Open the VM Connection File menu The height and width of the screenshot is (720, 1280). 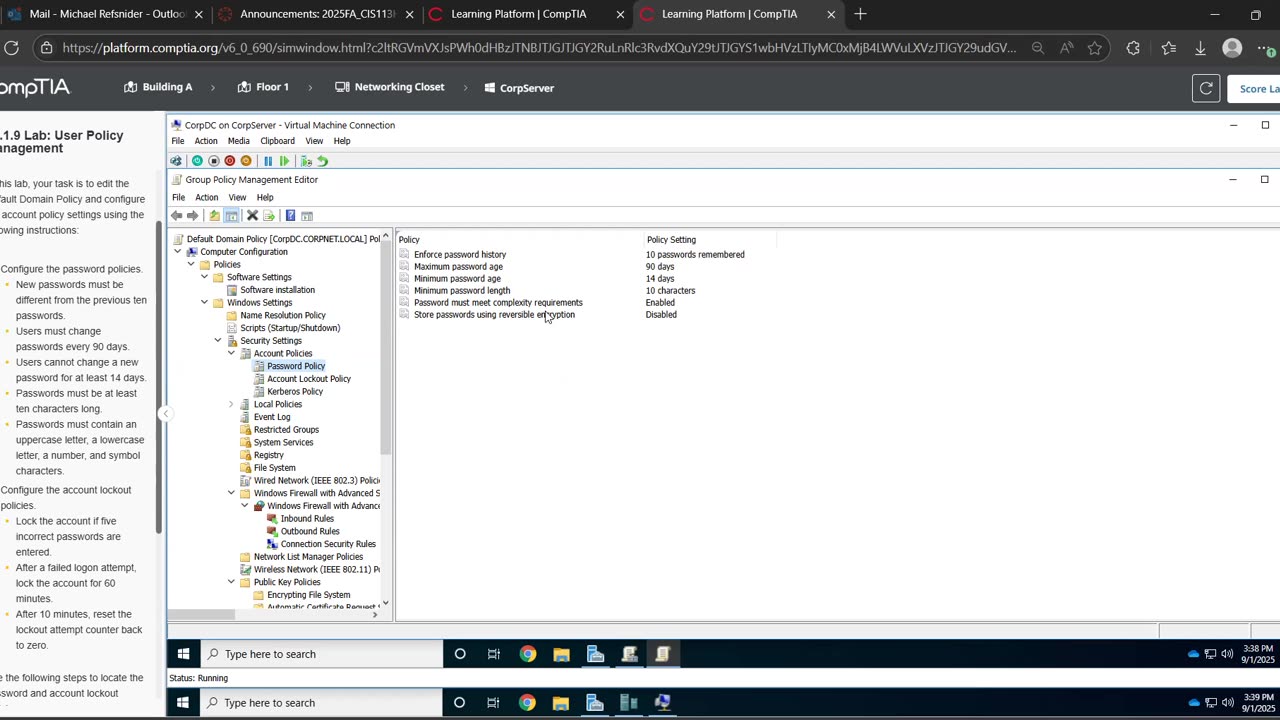[x=178, y=141]
